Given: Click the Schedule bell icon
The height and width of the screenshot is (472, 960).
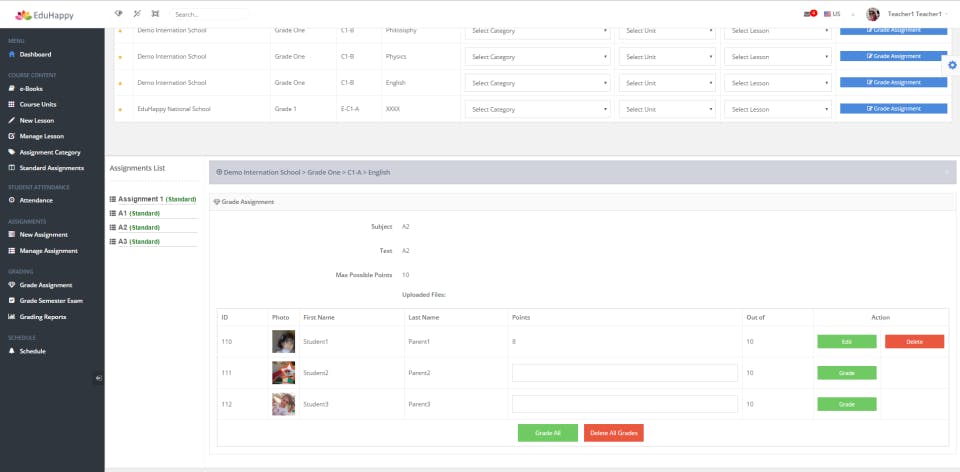Looking at the screenshot, I should pyautogui.click(x=12, y=351).
